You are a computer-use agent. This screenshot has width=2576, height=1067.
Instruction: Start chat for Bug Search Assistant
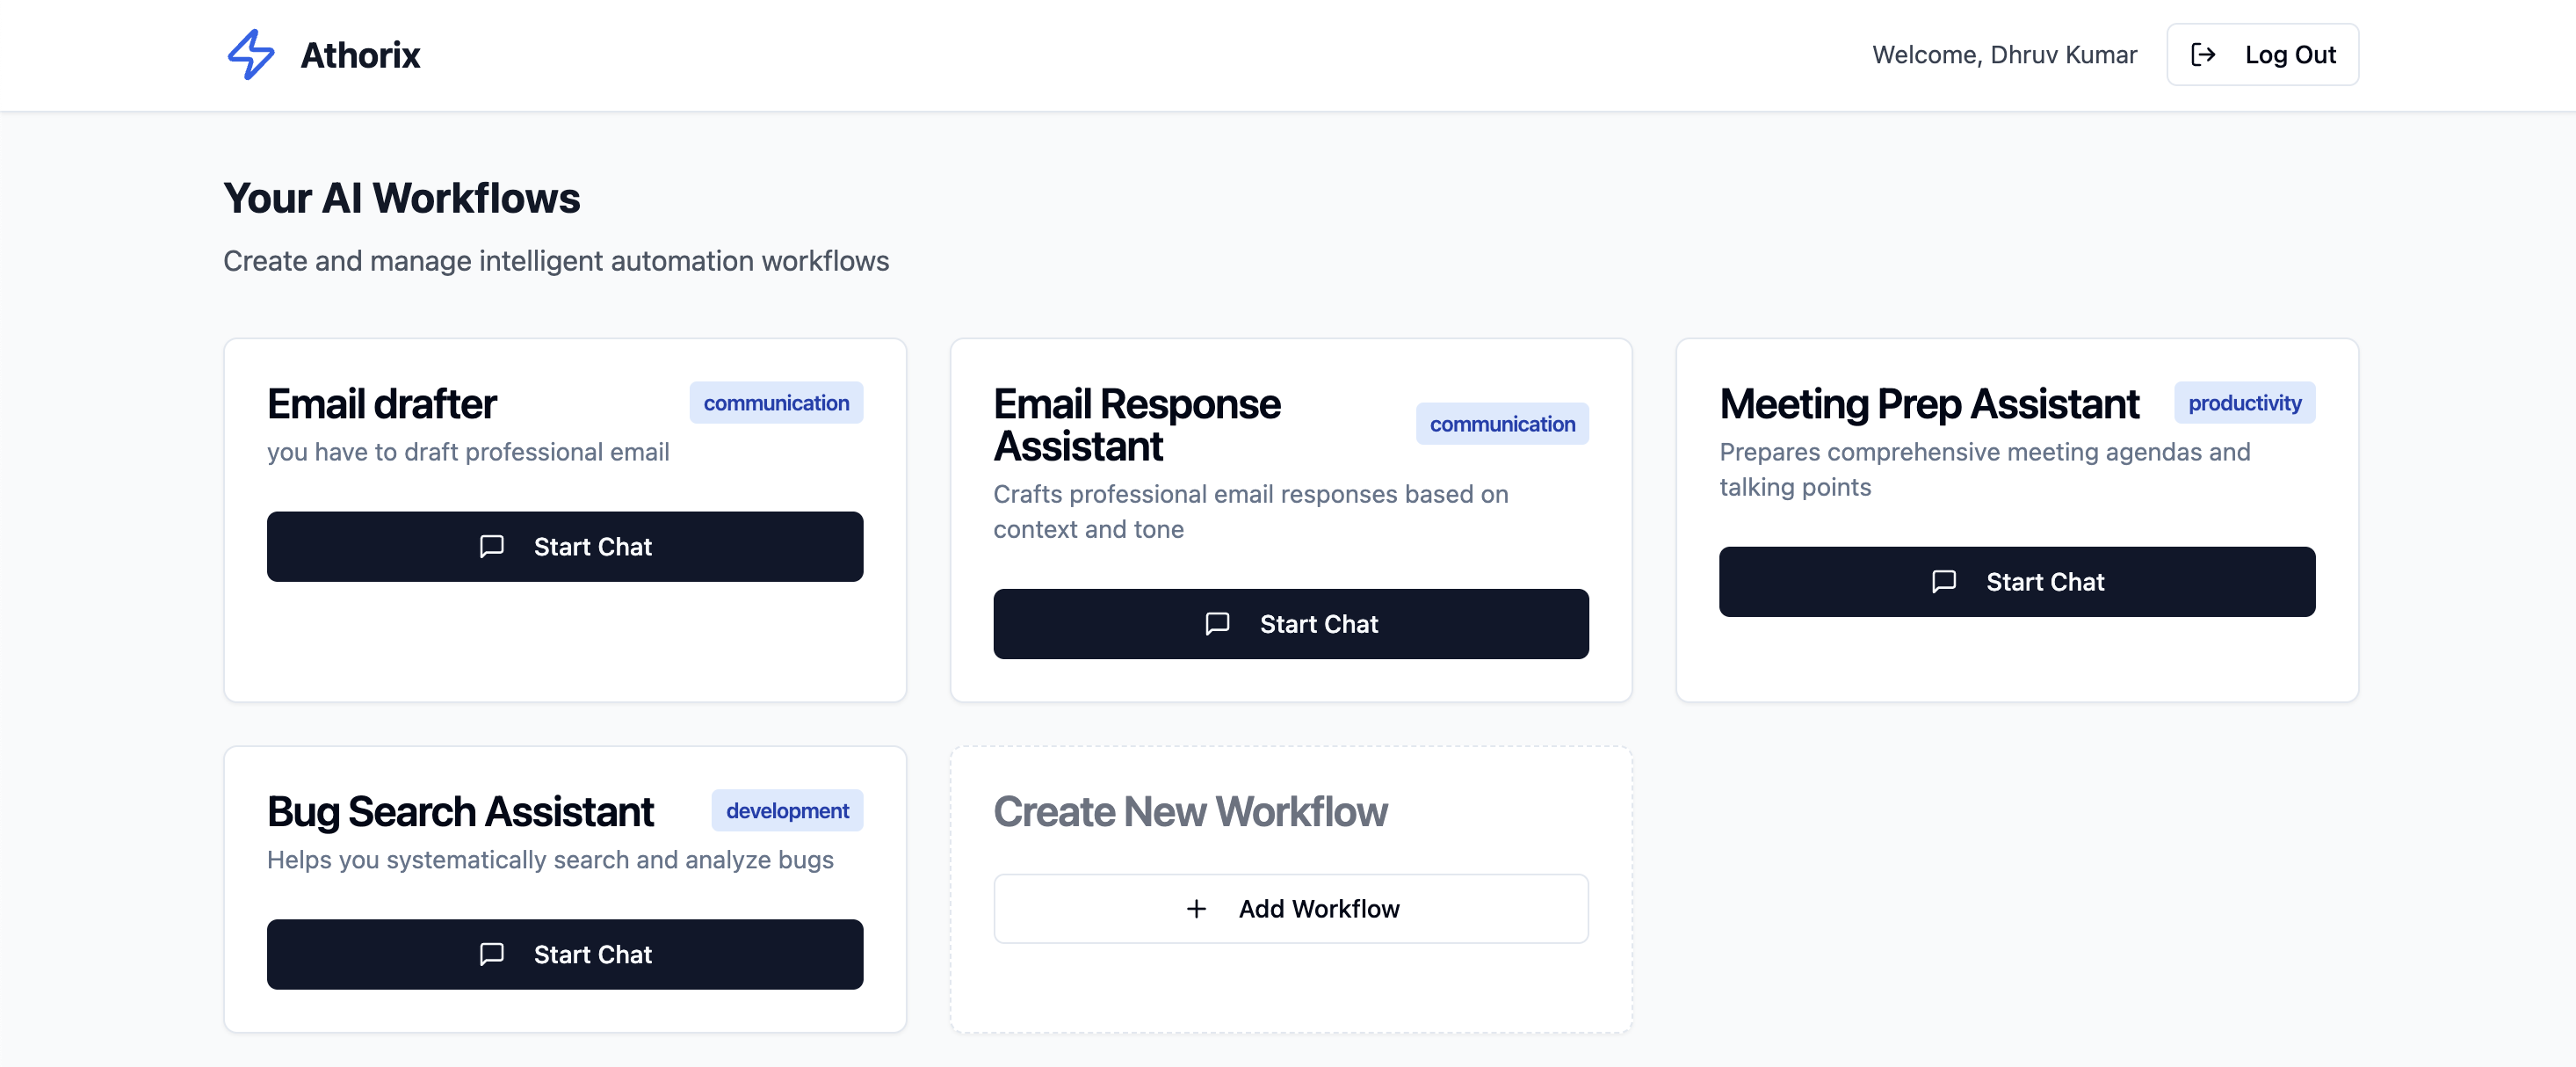(x=564, y=954)
